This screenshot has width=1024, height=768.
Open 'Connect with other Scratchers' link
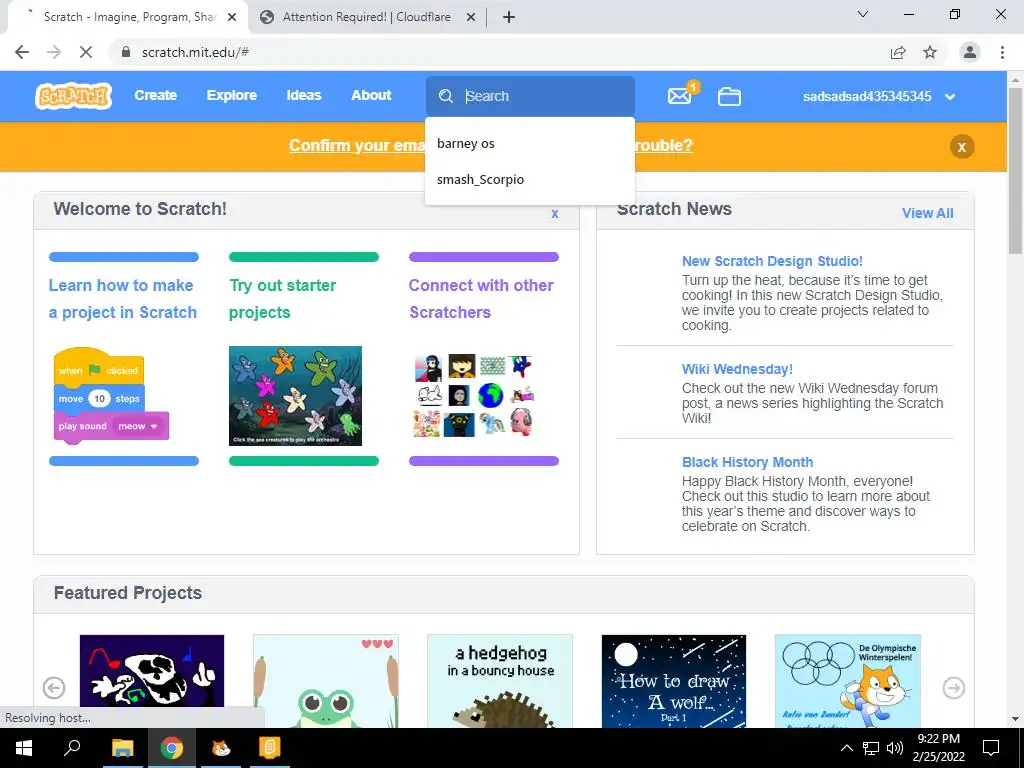[x=481, y=298]
